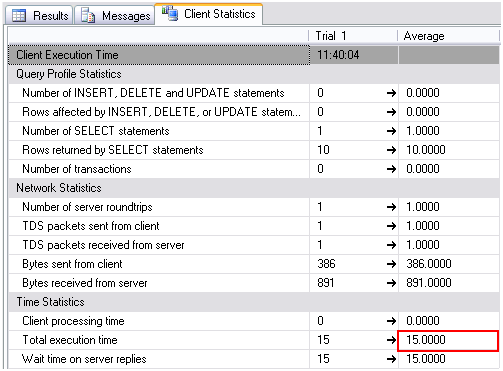Viewport: 503px width, 371px height.
Task: Click the arrow icon in Wait time row
Action: coord(391,359)
